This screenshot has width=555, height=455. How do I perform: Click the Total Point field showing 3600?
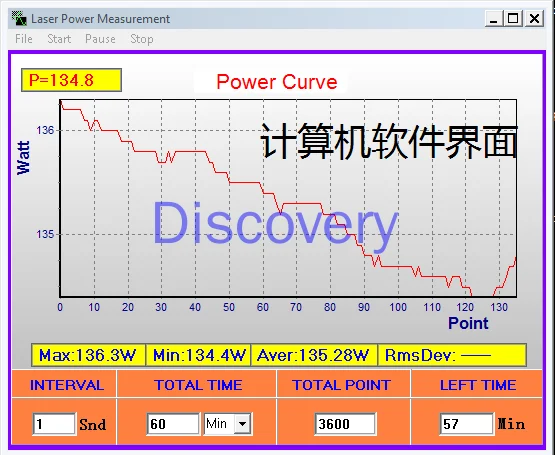coord(345,424)
